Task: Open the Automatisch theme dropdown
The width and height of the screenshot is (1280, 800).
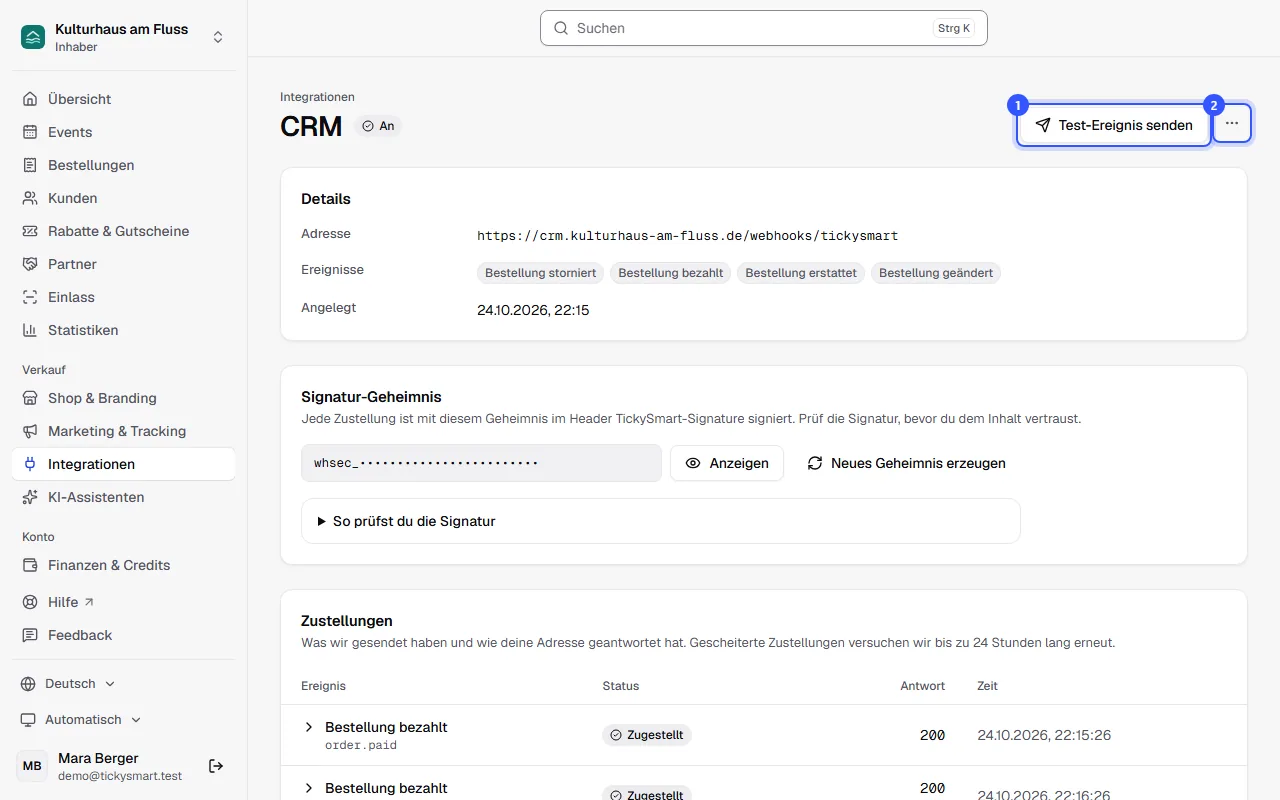Action: [x=81, y=720]
